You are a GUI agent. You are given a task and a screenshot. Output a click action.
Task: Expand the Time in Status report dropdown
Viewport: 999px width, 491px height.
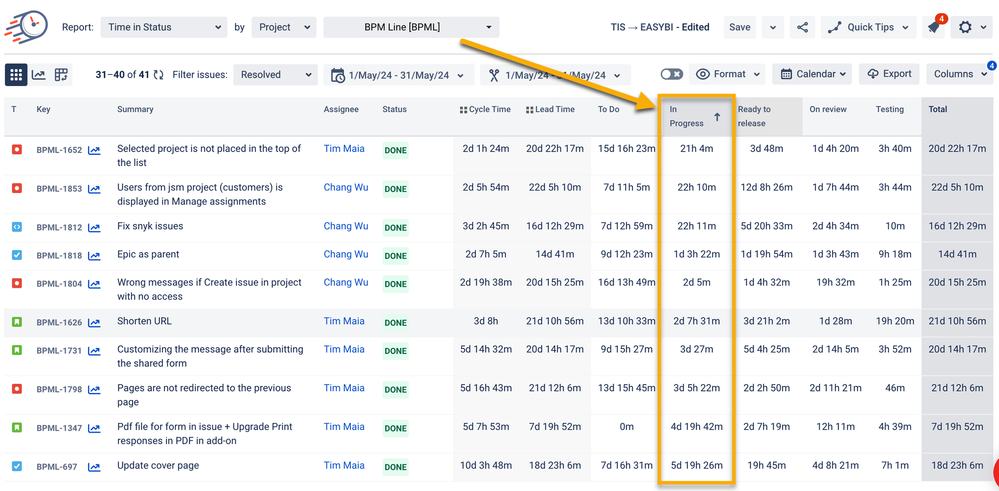(x=163, y=28)
